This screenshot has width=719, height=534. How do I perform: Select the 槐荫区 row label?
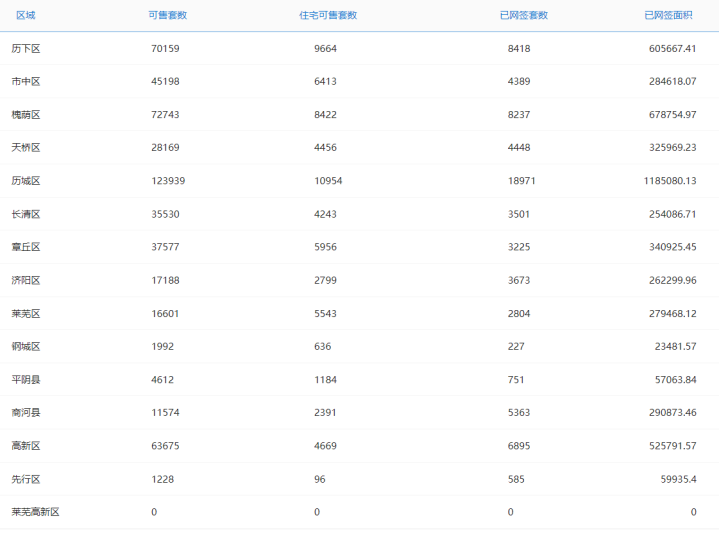[x=26, y=115]
